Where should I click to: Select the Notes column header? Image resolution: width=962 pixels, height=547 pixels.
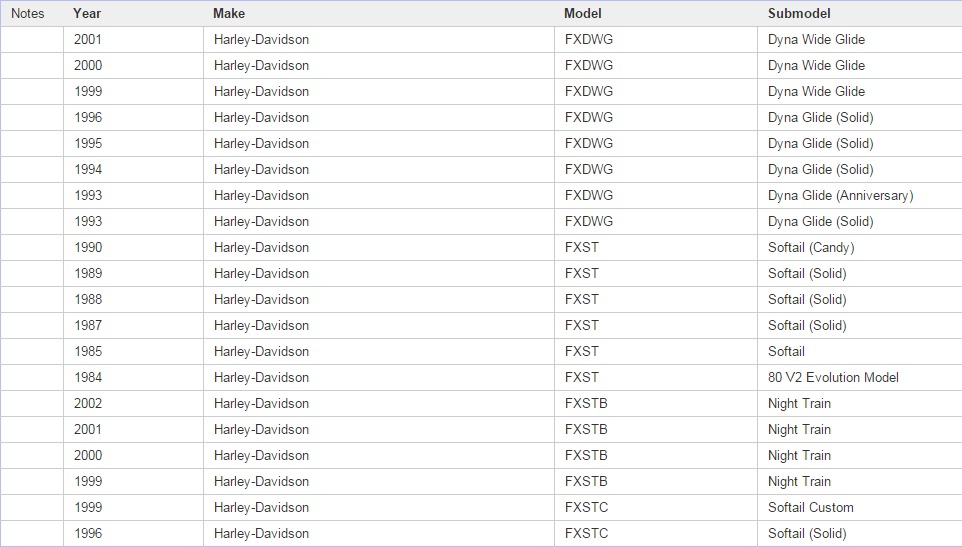pyautogui.click(x=28, y=13)
